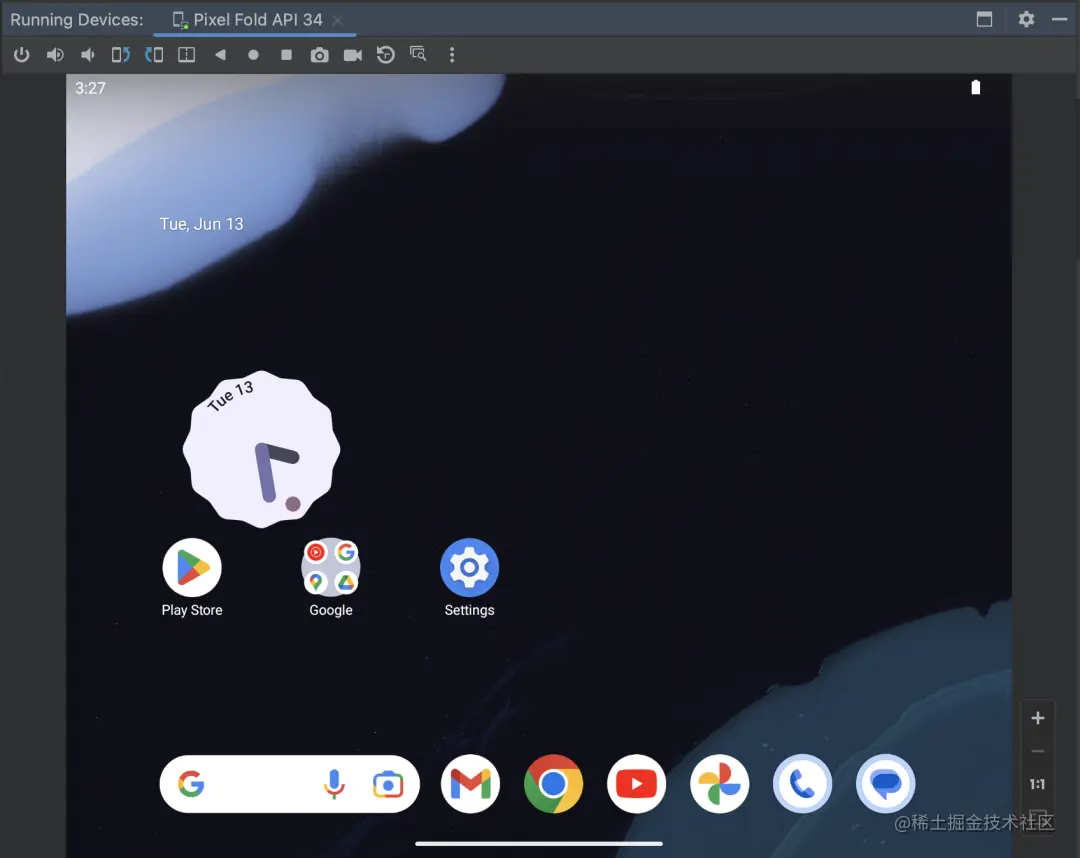The height and width of the screenshot is (858, 1080).
Task: Tap the Tue, Jun 13 date widget
Action: pos(201,224)
